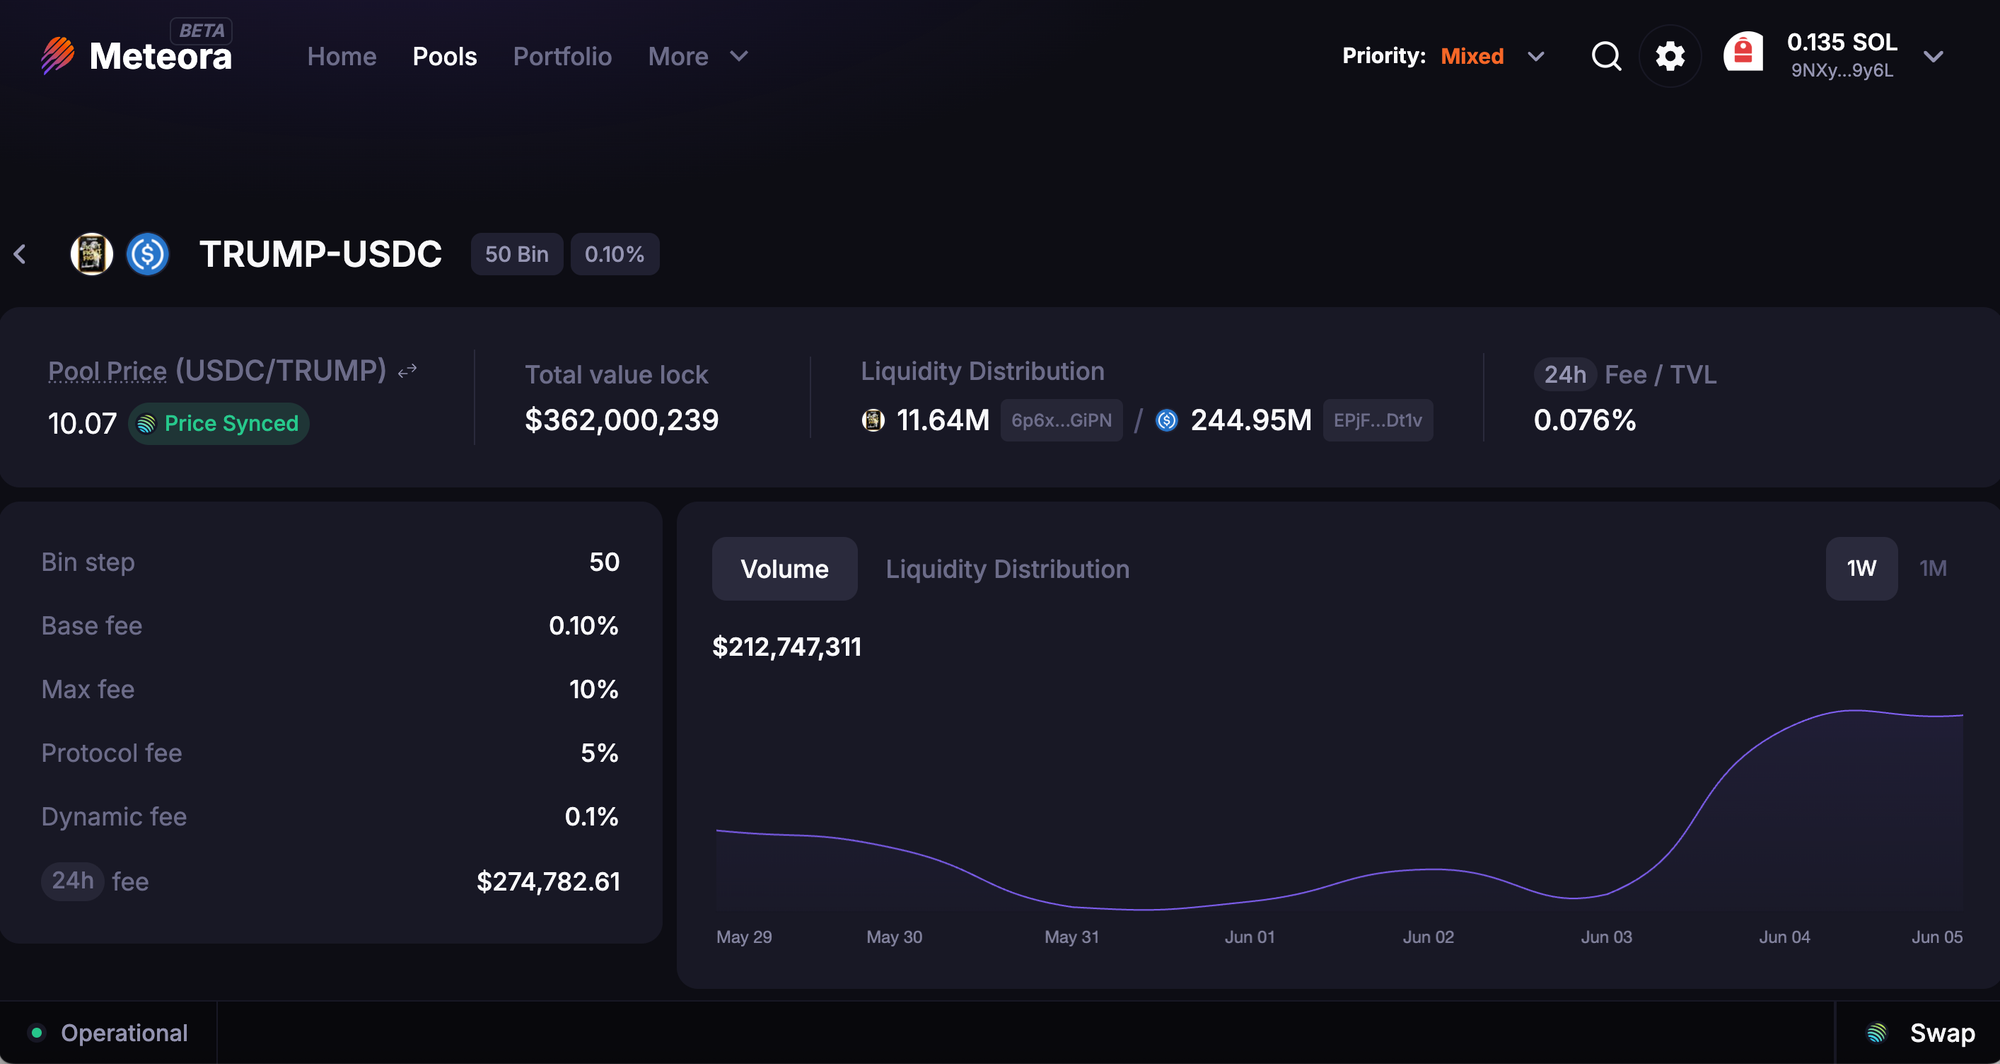Switch chart range to 1W
Screen dimensions: 2000x1064
pos(1861,569)
